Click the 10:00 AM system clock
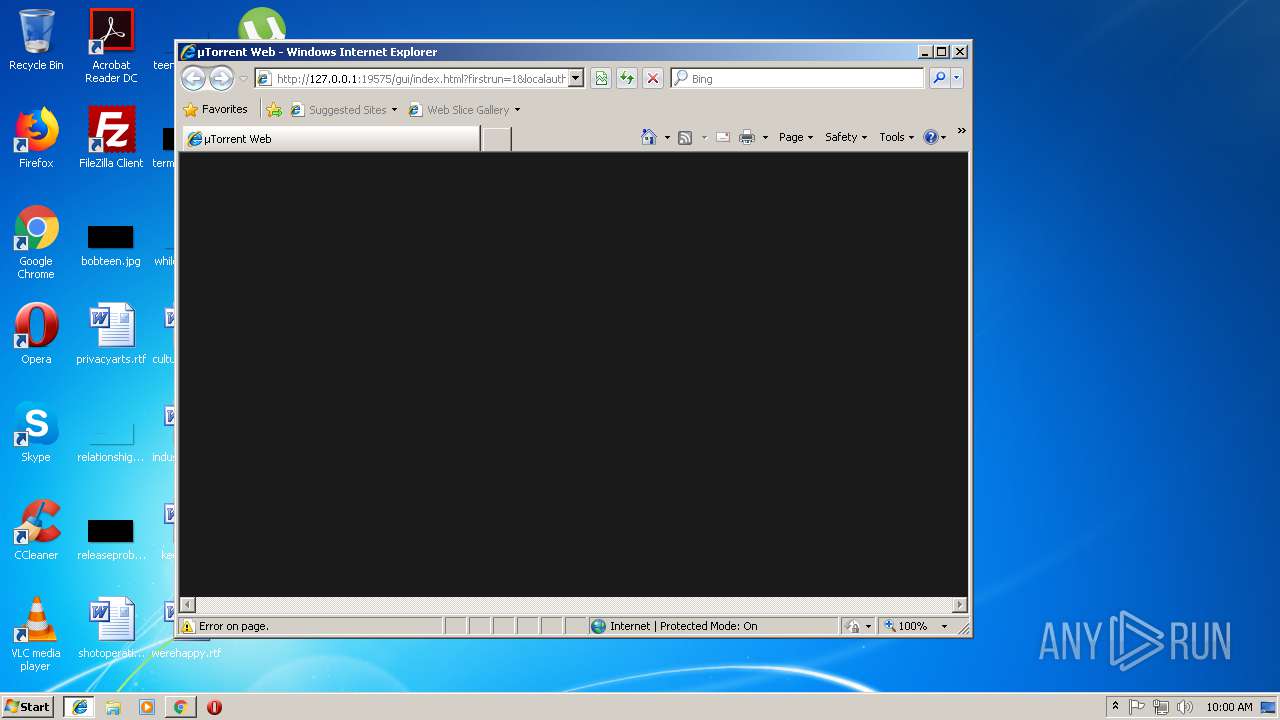The height and width of the screenshot is (720, 1280). tap(1229, 707)
